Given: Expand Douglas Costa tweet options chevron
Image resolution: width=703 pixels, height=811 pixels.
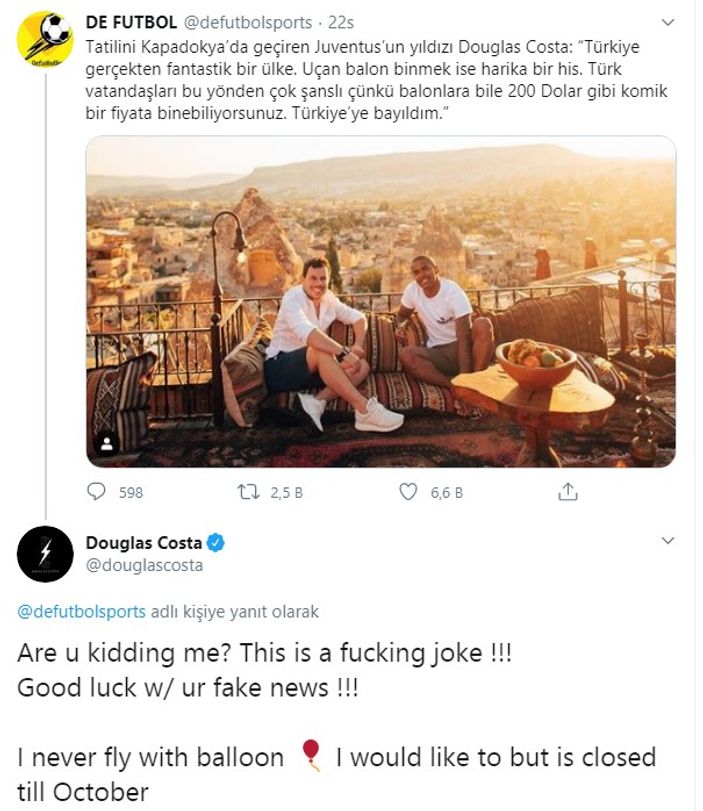Looking at the screenshot, I should (x=668, y=541).
